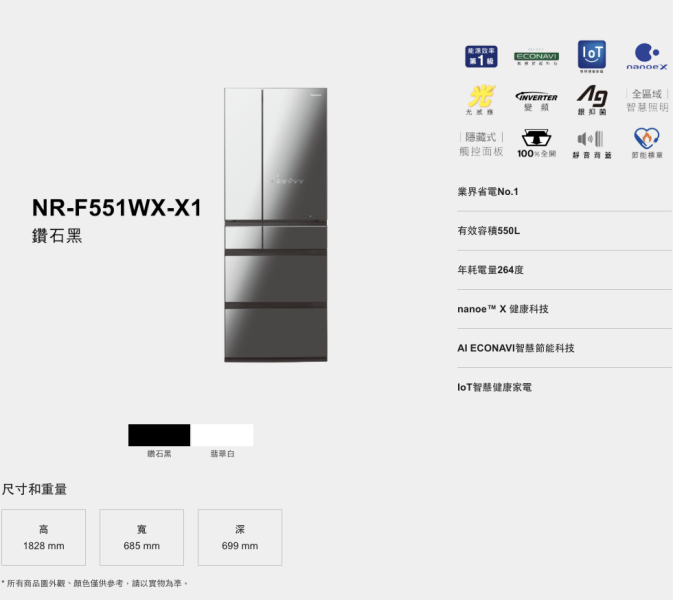
Task: Click the 寬 685 mm dimension box
Action: pos(142,537)
